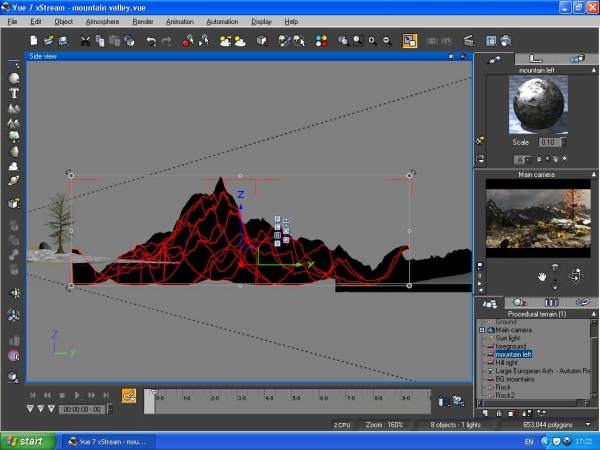Image resolution: width=600 pixels, height=450 pixels.
Task: Click the Main camera render preview
Action: tap(538, 218)
